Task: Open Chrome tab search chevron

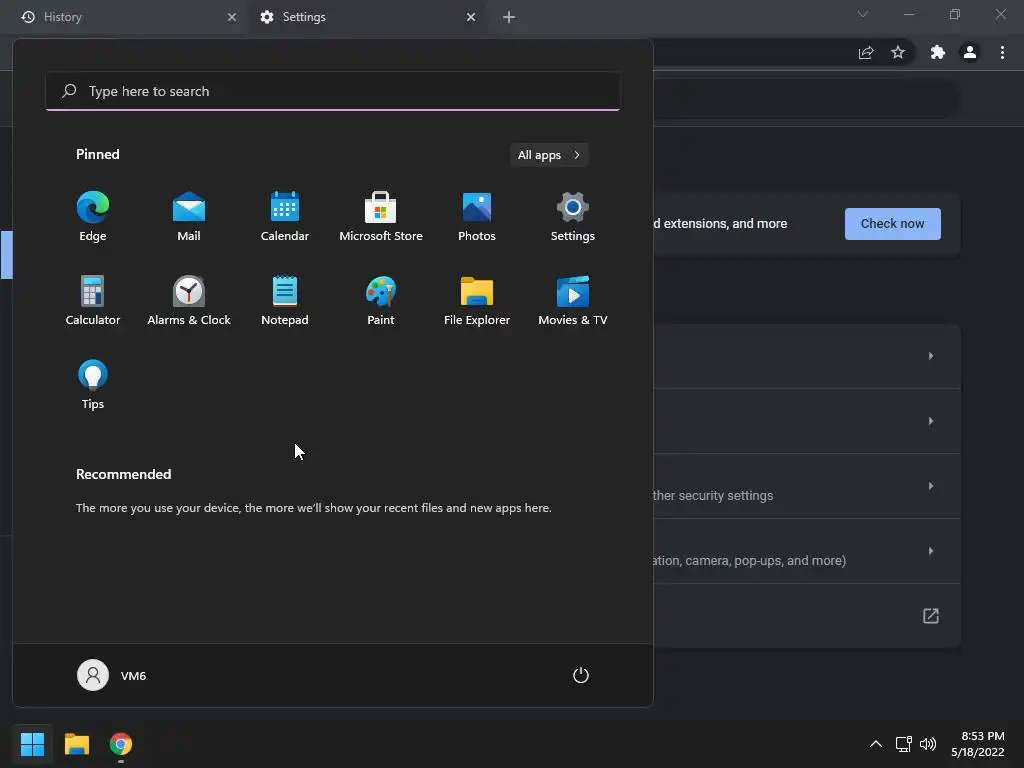Action: tap(863, 14)
